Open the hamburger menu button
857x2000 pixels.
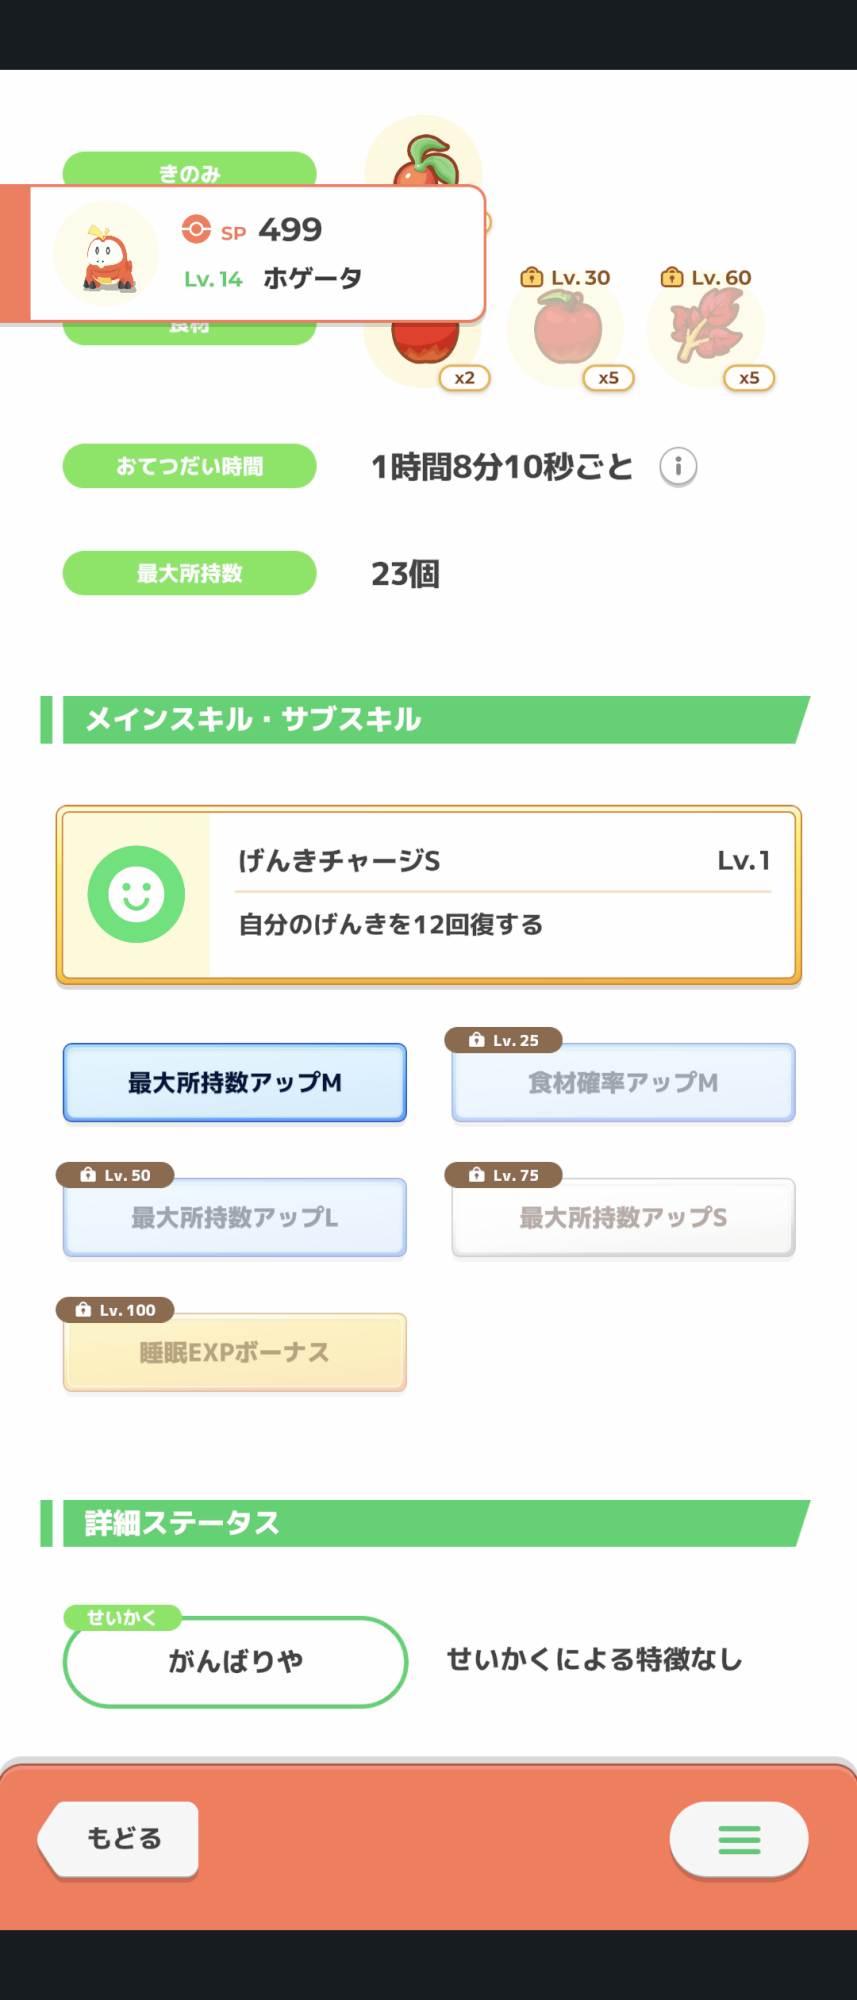coord(739,1839)
